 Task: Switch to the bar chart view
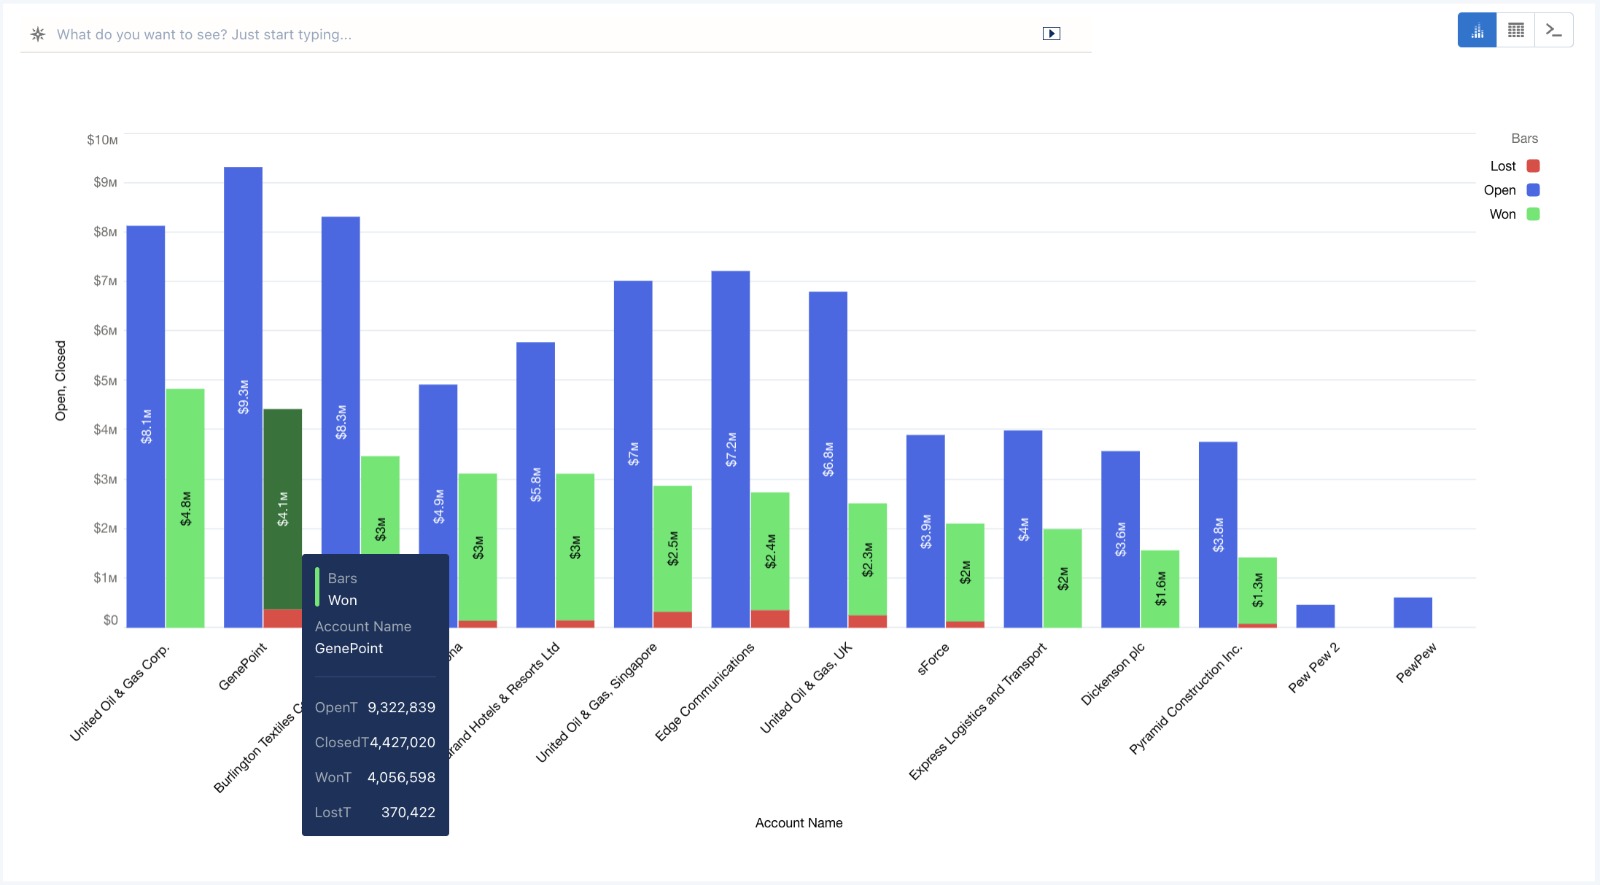coord(1477,30)
